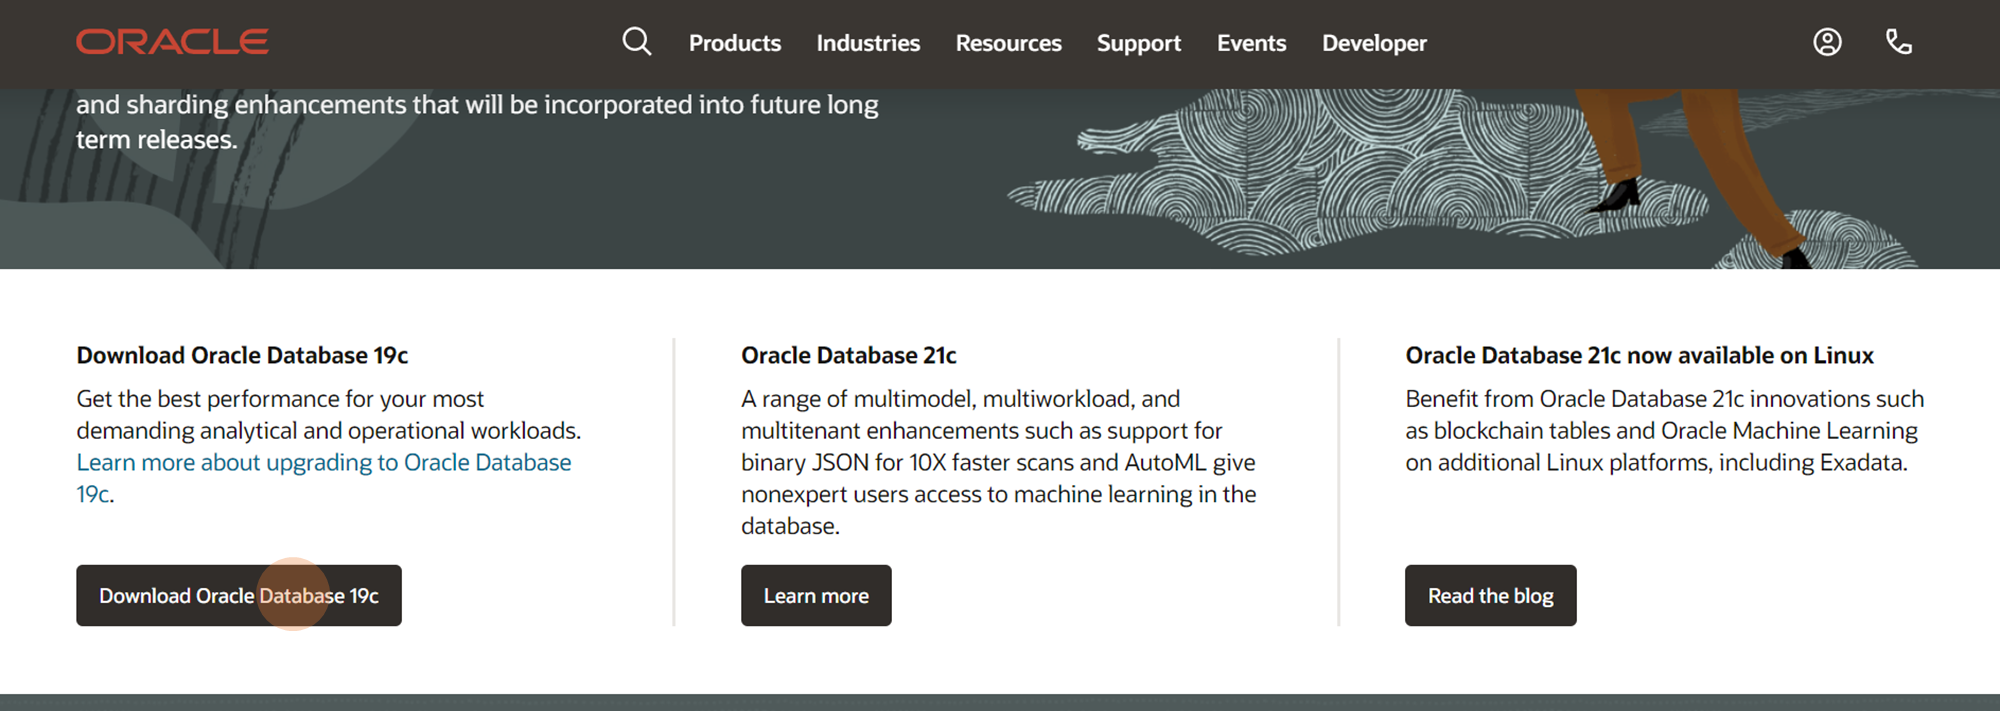Click the account profile icon
The width and height of the screenshot is (2000, 711).
1827,42
